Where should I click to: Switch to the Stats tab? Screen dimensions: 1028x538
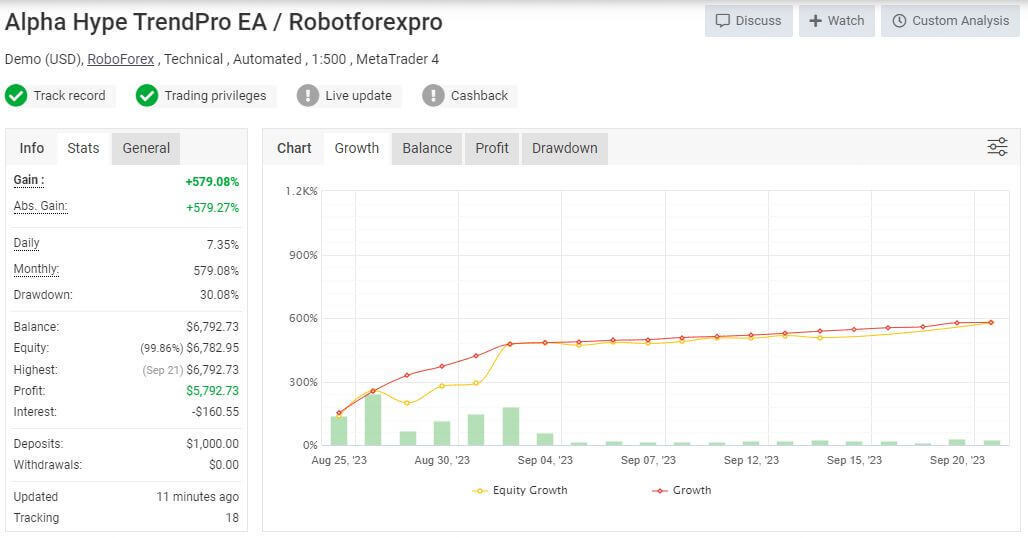pyautogui.click(x=83, y=148)
